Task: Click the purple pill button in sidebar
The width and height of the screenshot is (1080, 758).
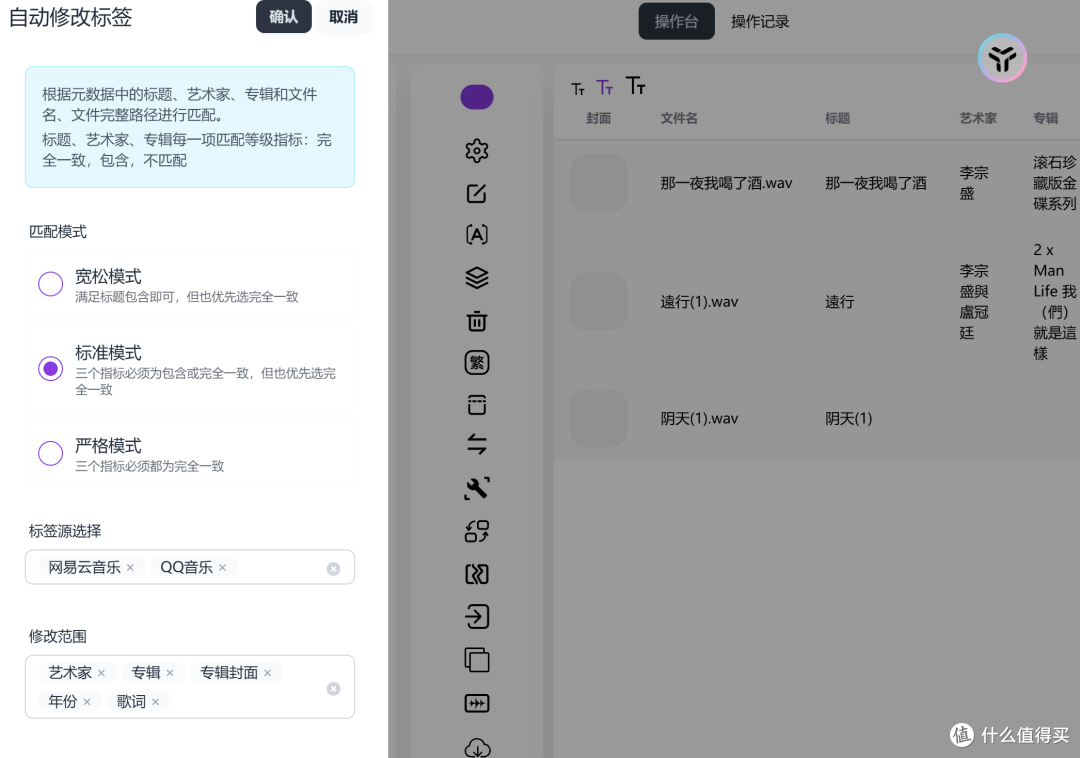Action: coord(477,97)
